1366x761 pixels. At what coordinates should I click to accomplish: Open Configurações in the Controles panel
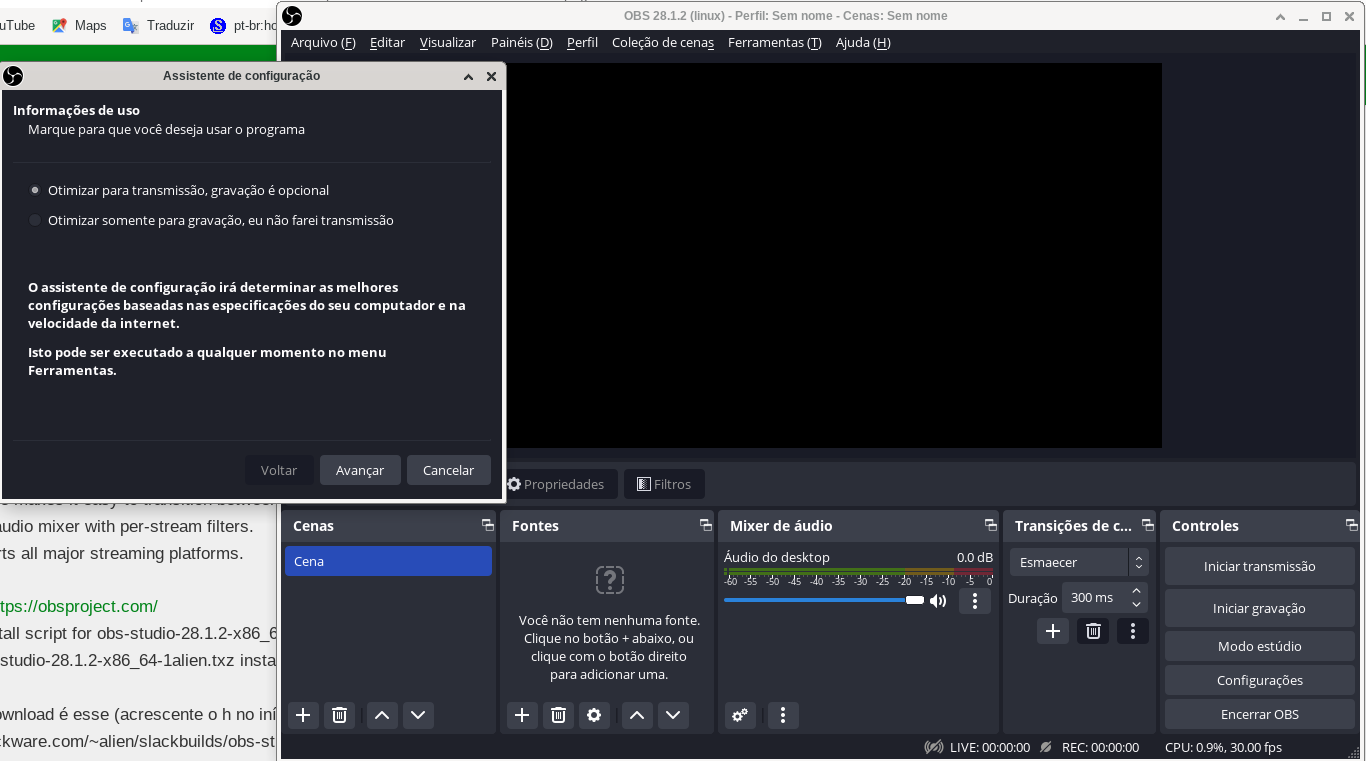click(1259, 680)
